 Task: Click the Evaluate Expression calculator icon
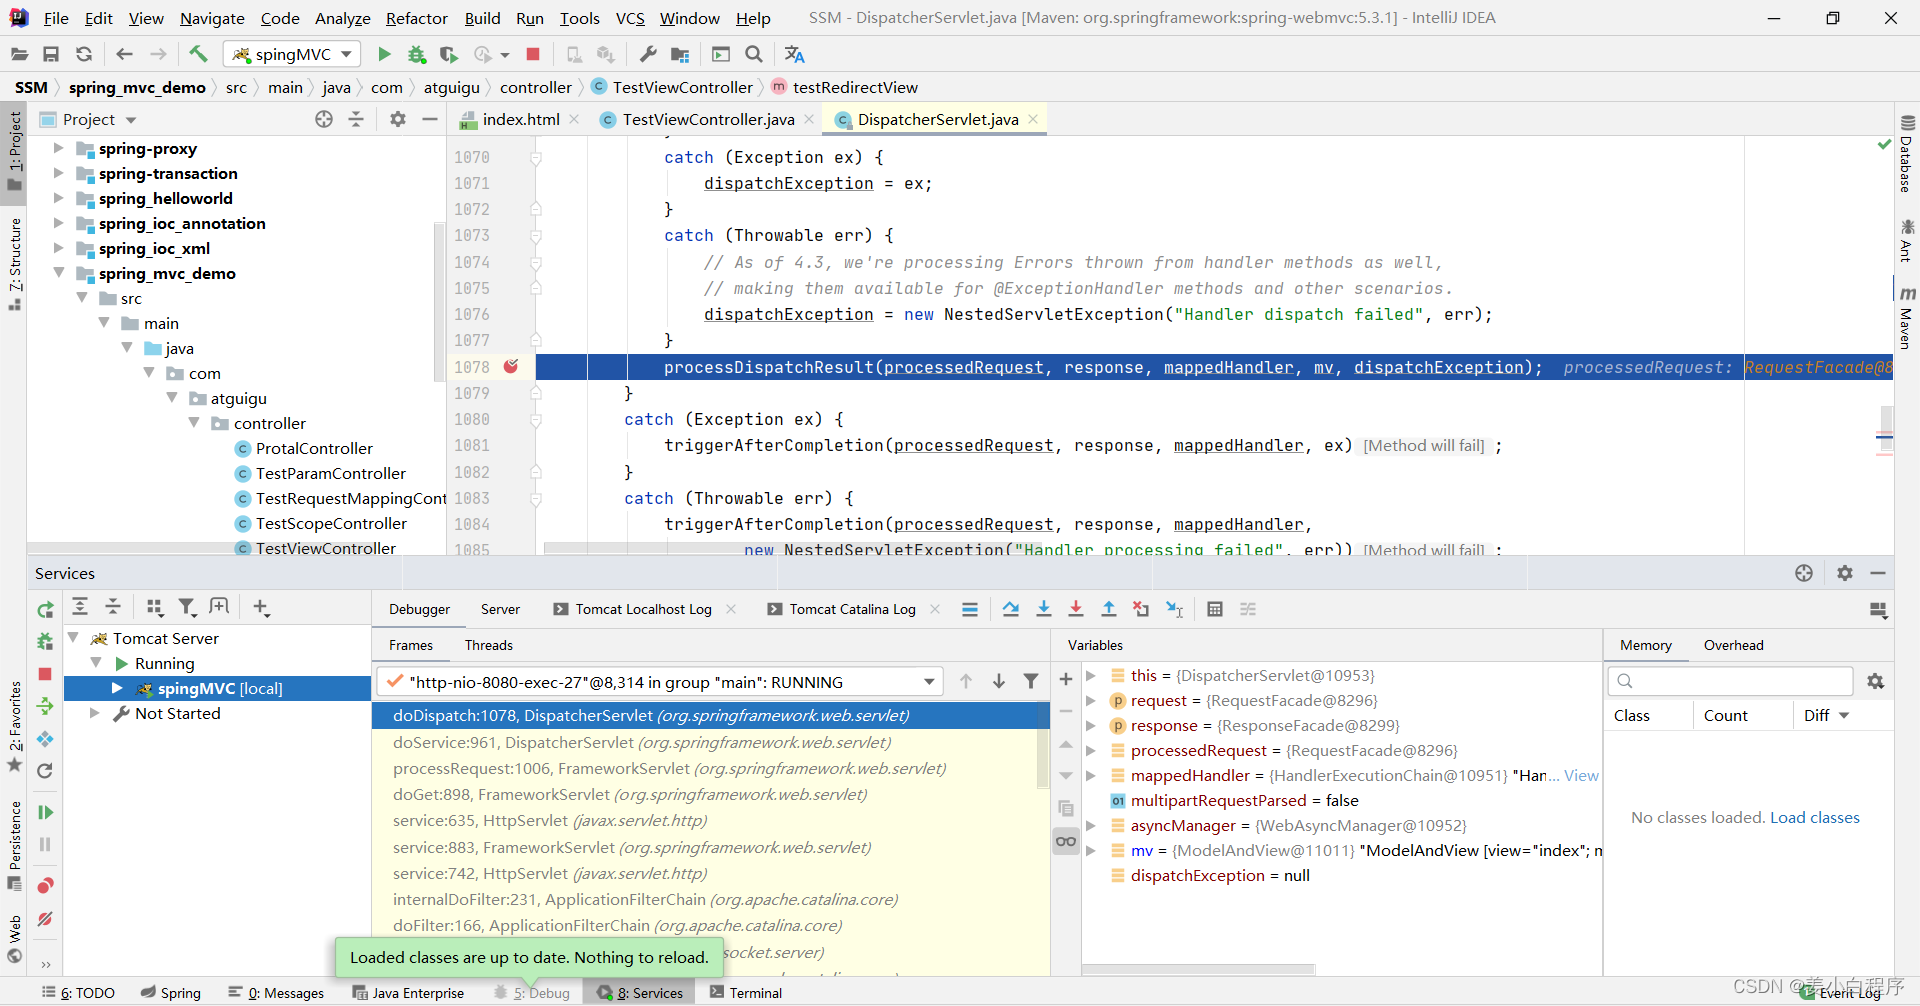[x=1214, y=609]
